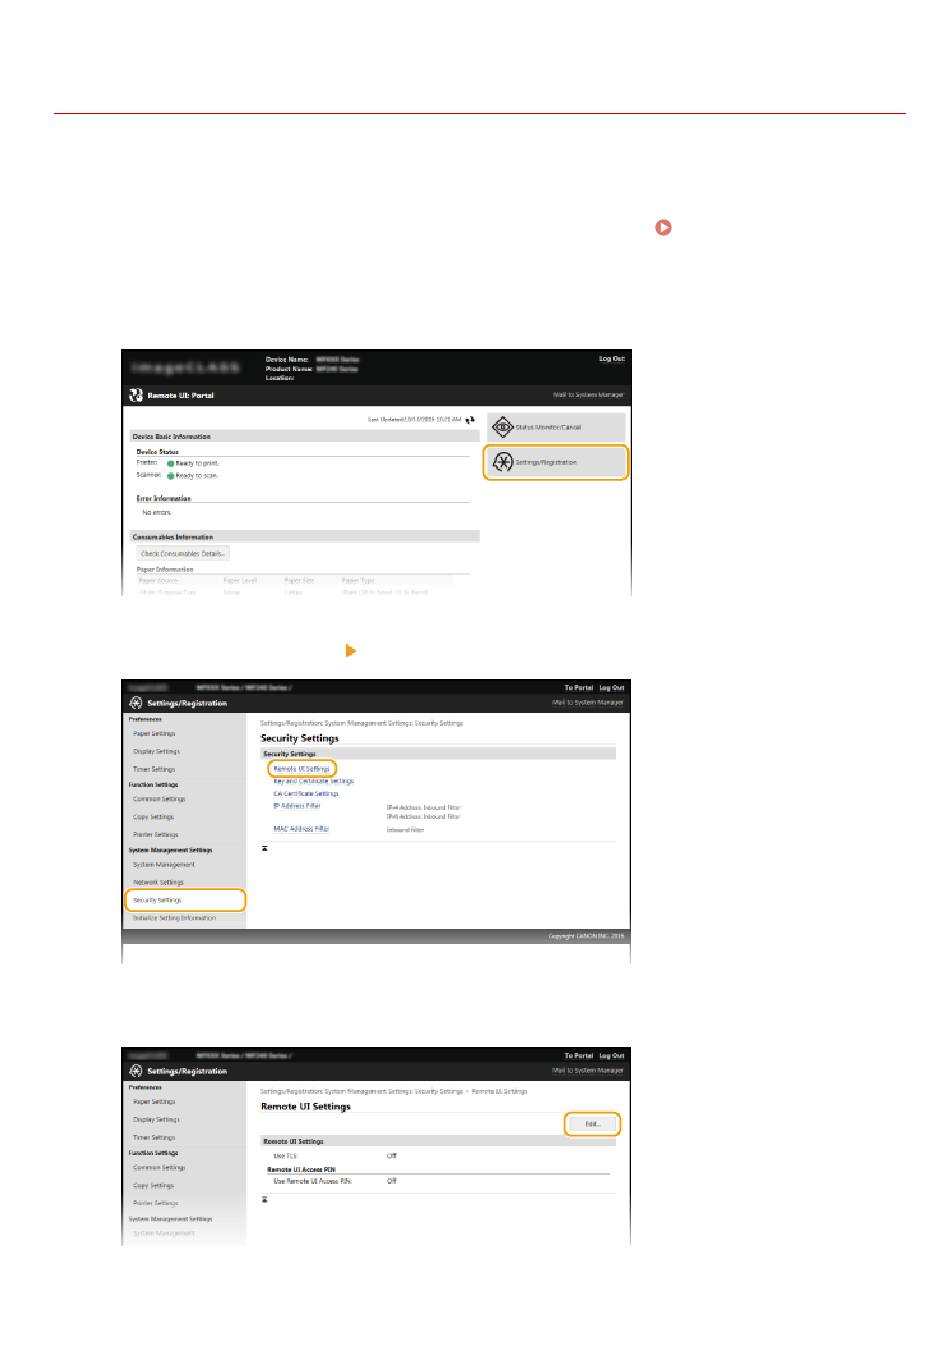The image size is (950, 1369).
Task: Click Log Out on the Security Settings page
Action: pyautogui.click(x=612, y=688)
